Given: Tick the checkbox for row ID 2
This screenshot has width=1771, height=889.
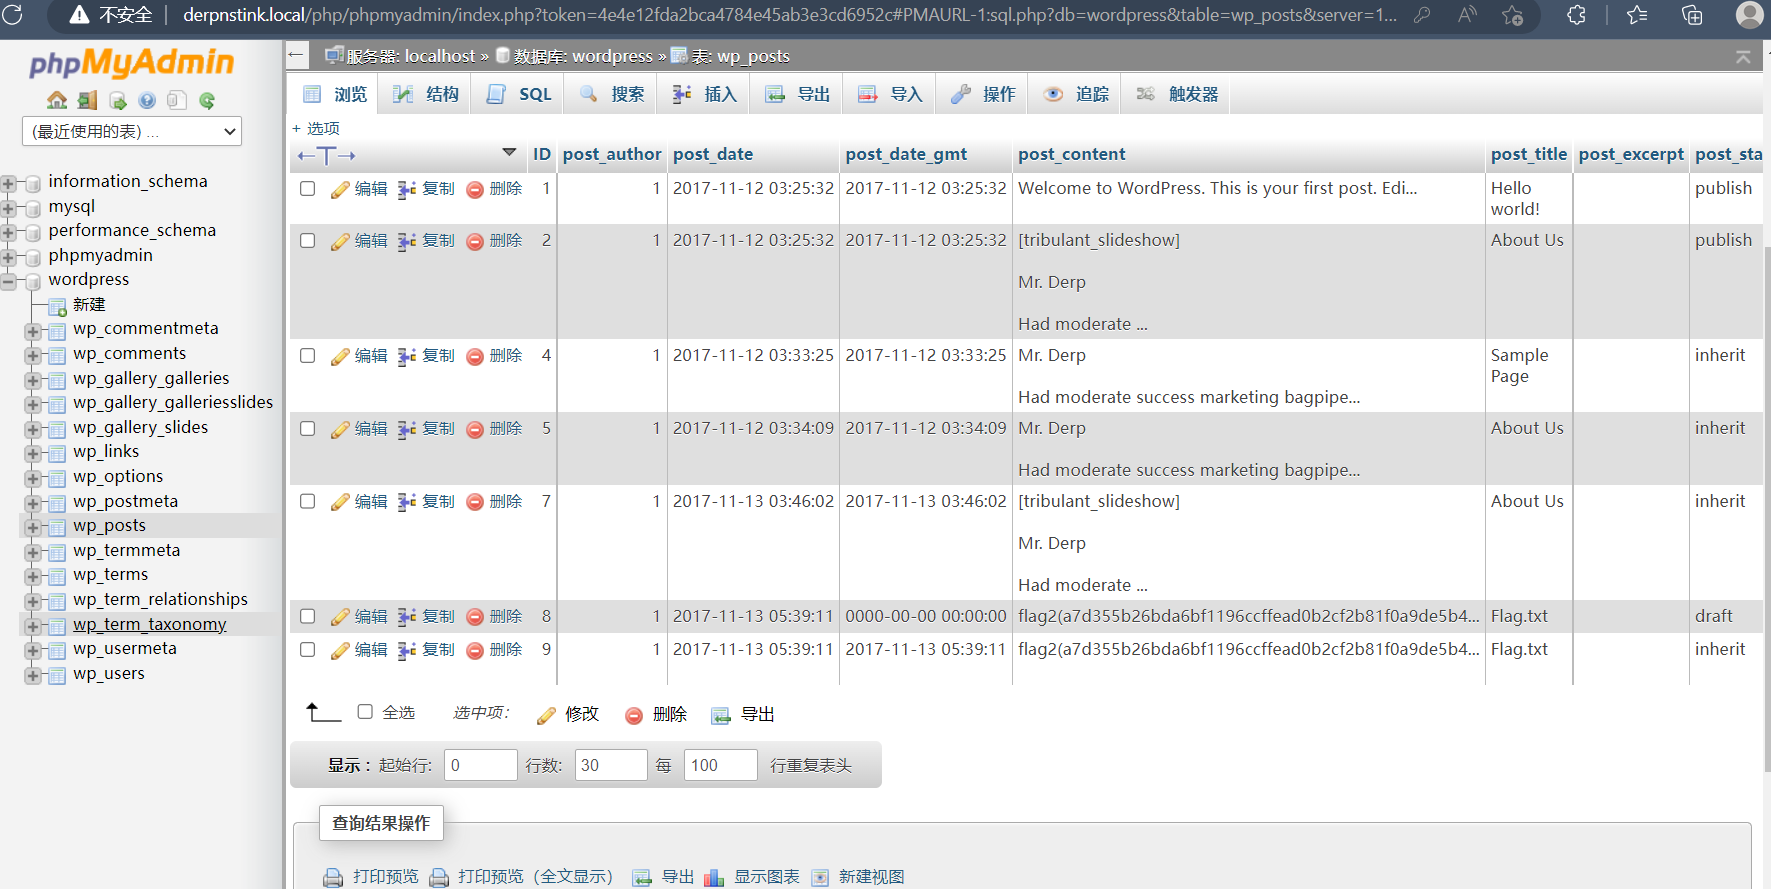Looking at the screenshot, I should point(308,240).
